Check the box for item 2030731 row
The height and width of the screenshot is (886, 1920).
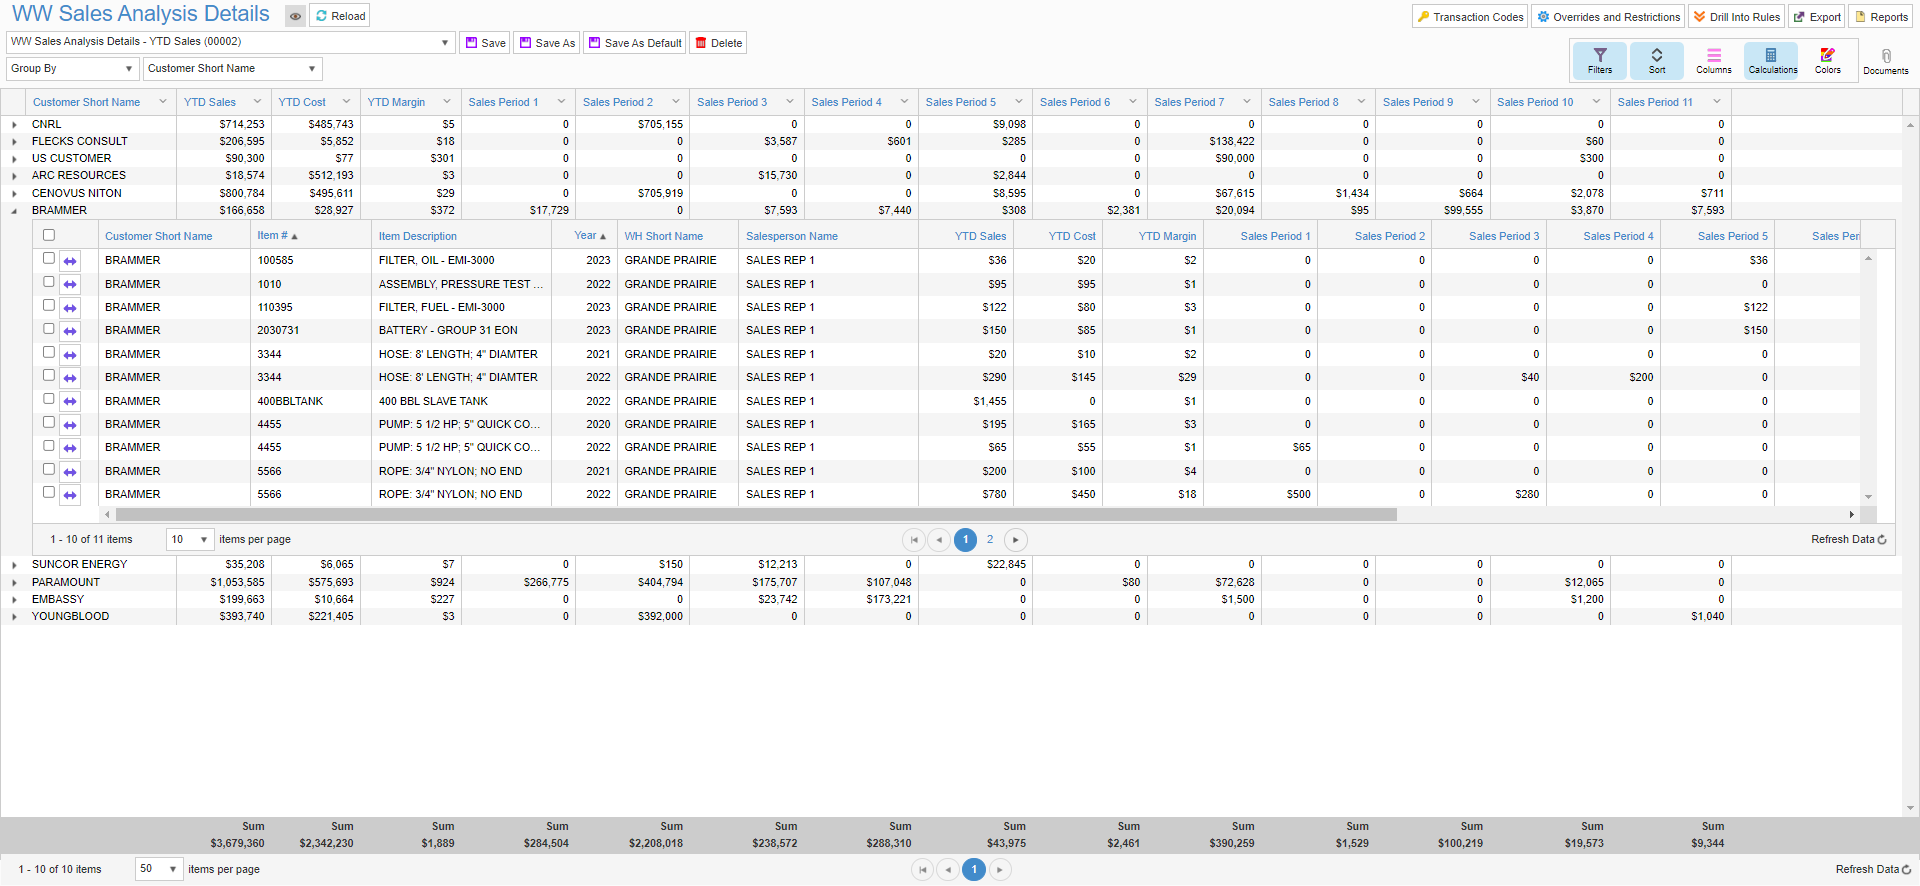click(48, 328)
